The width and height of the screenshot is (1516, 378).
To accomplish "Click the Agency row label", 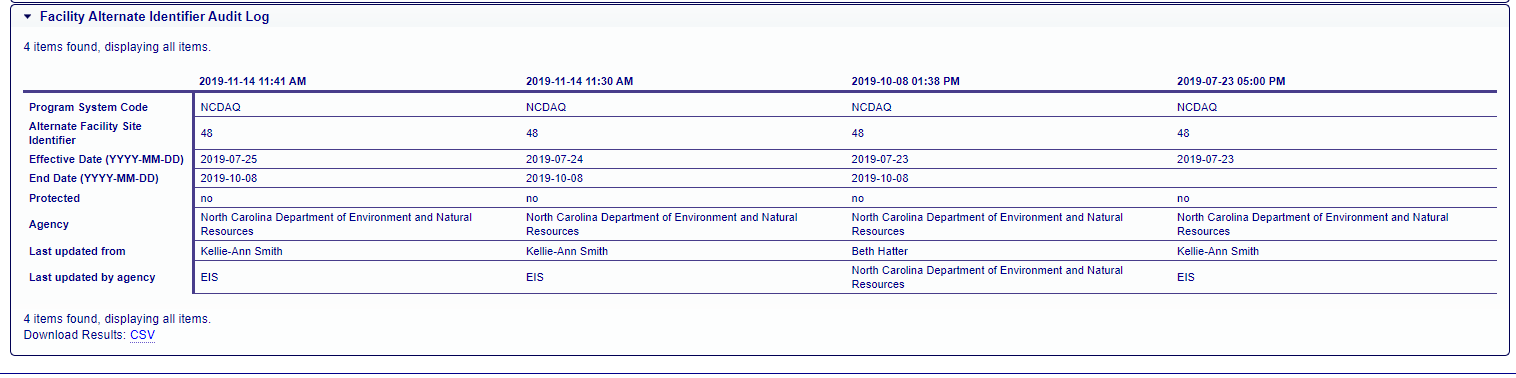I will 49,224.
